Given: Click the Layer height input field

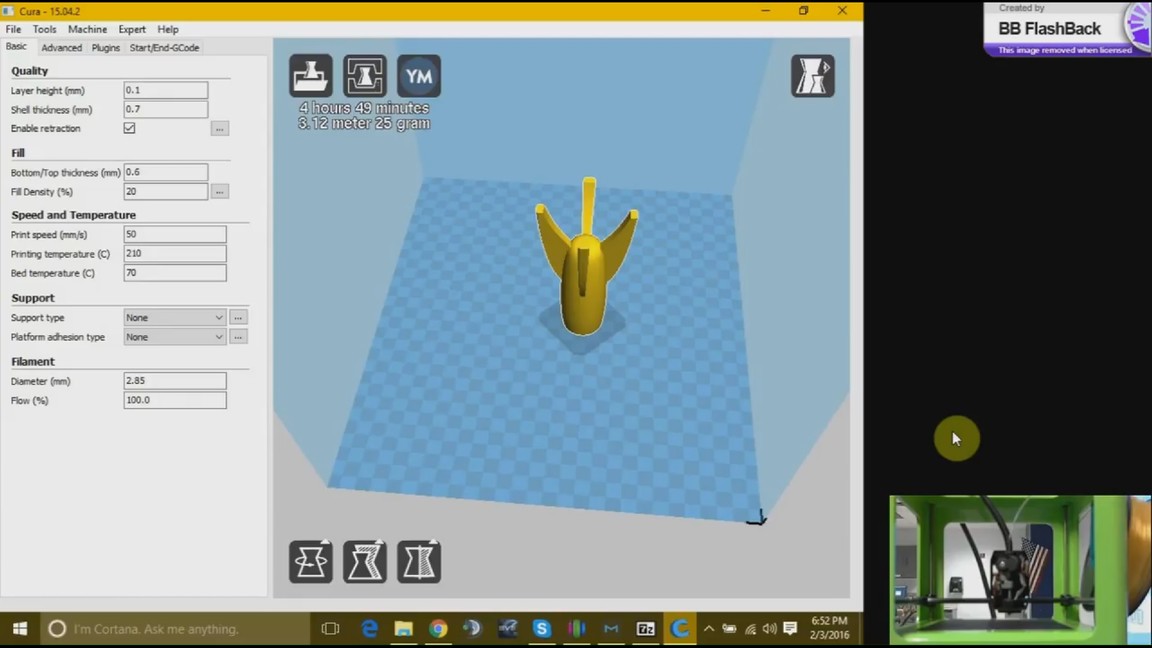Looking at the screenshot, I should click(165, 91).
